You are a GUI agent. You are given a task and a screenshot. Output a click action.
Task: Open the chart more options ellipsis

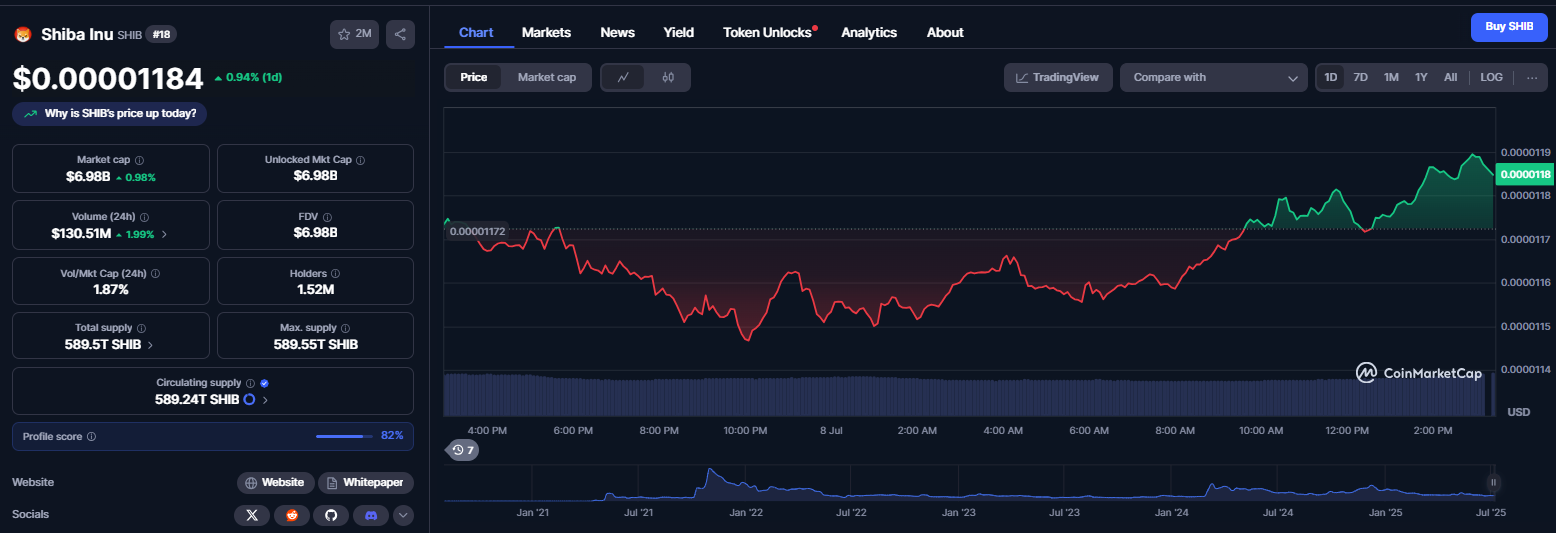(1532, 77)
